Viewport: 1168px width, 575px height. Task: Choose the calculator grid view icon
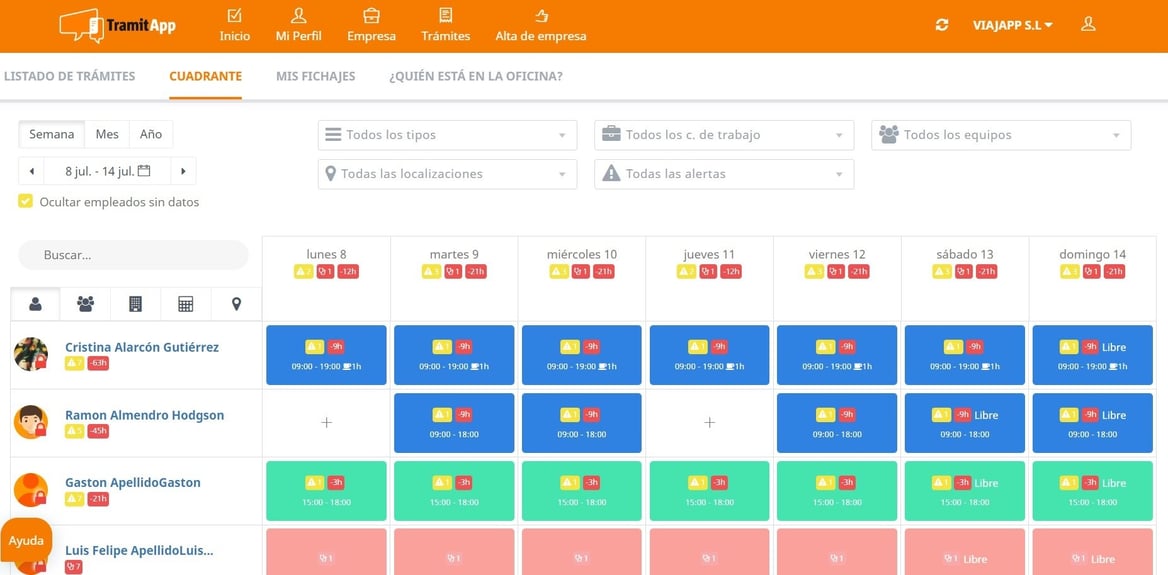[185, 304]
